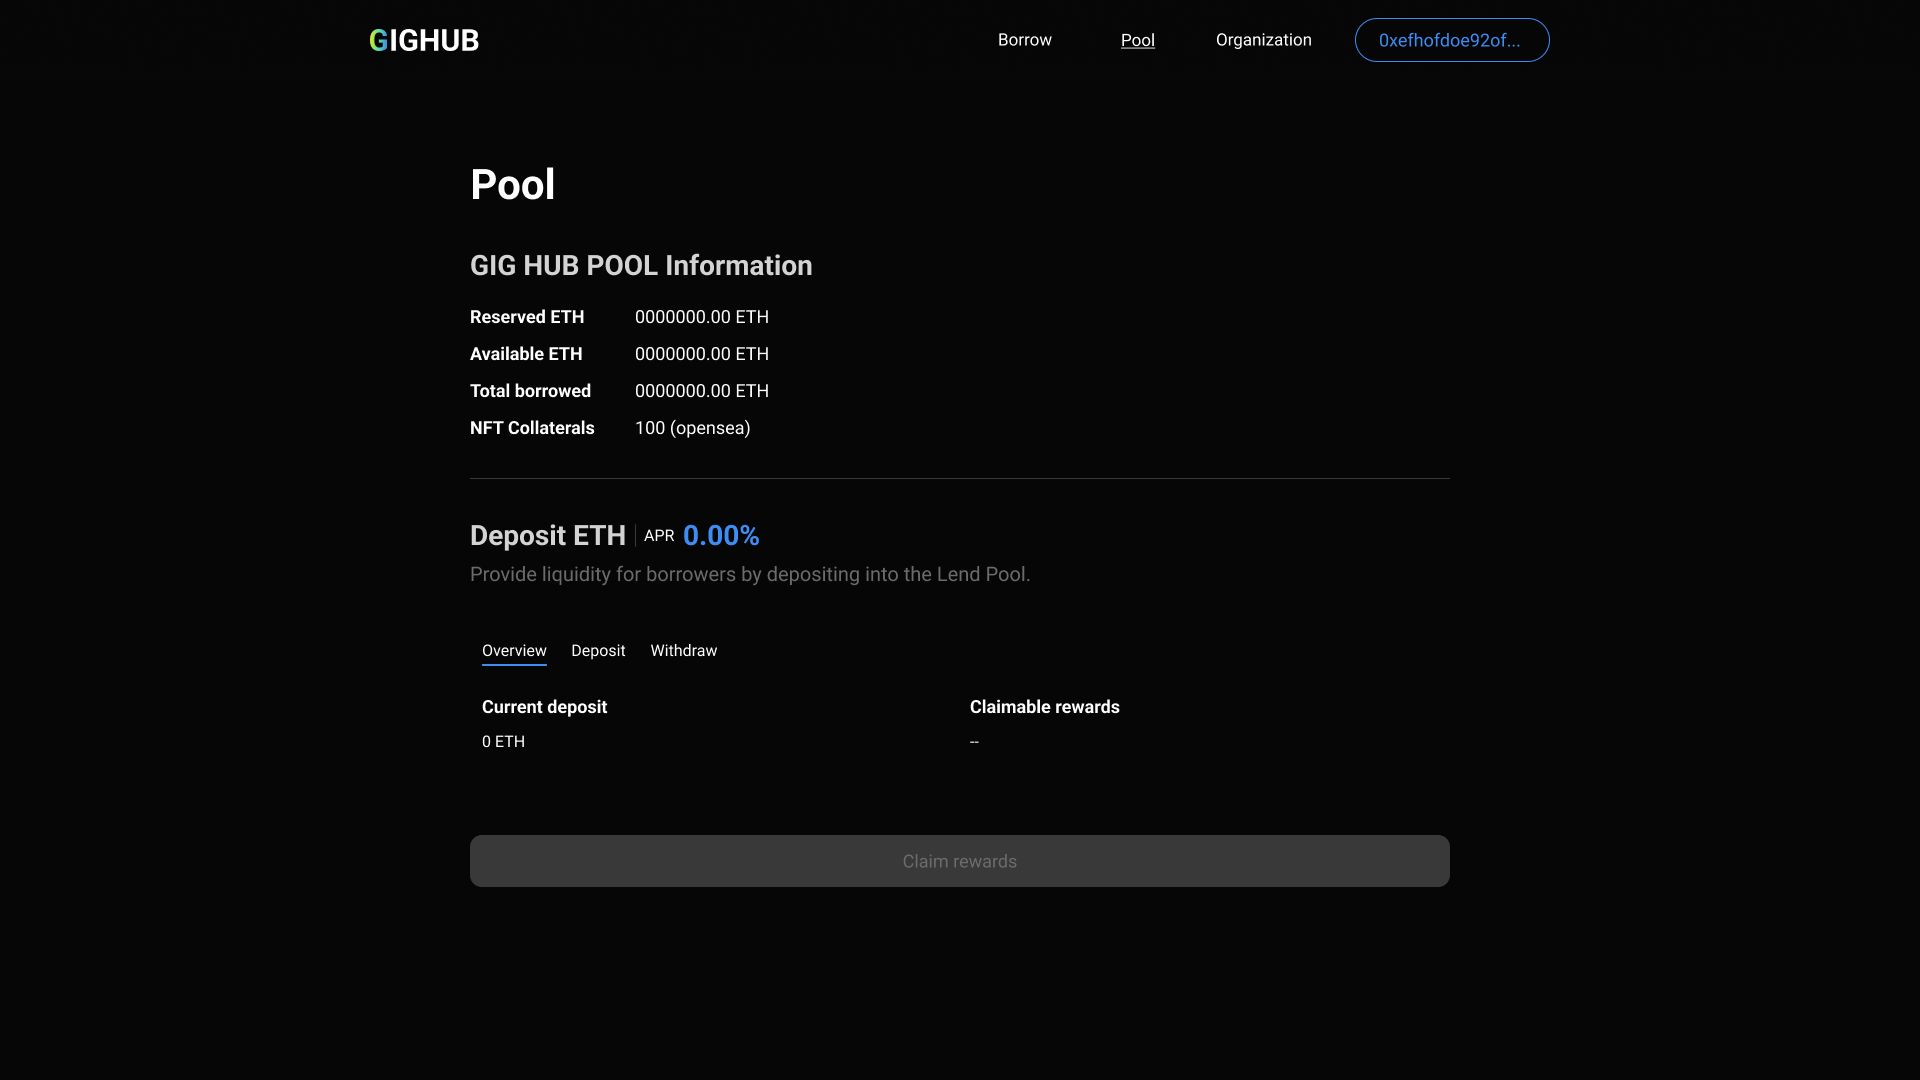Image resolution: width=1920 pixels, height=1080 pixels.
Task: Click the Provide liquidity description text
Action: [750, 575]
